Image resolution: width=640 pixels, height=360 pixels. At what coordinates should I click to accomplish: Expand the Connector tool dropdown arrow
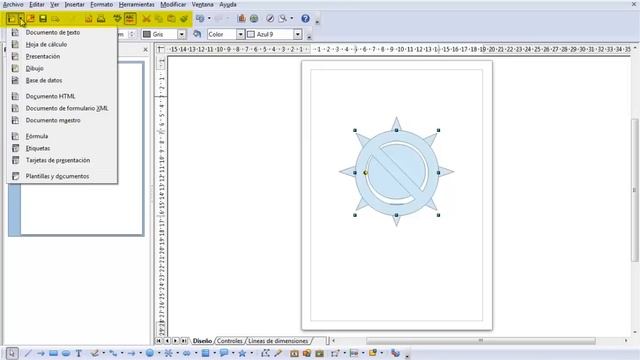click(122, 353)
